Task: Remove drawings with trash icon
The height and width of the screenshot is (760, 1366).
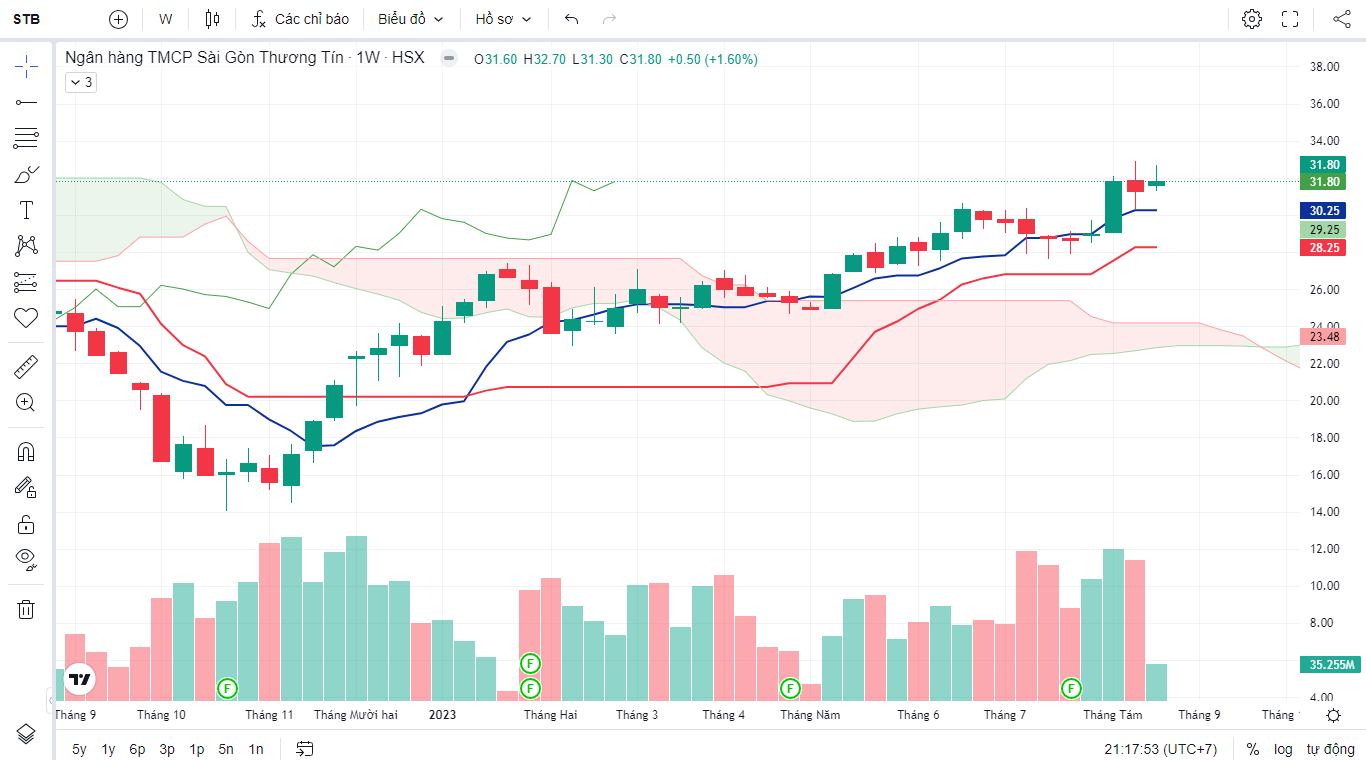Action: (26, 609)
